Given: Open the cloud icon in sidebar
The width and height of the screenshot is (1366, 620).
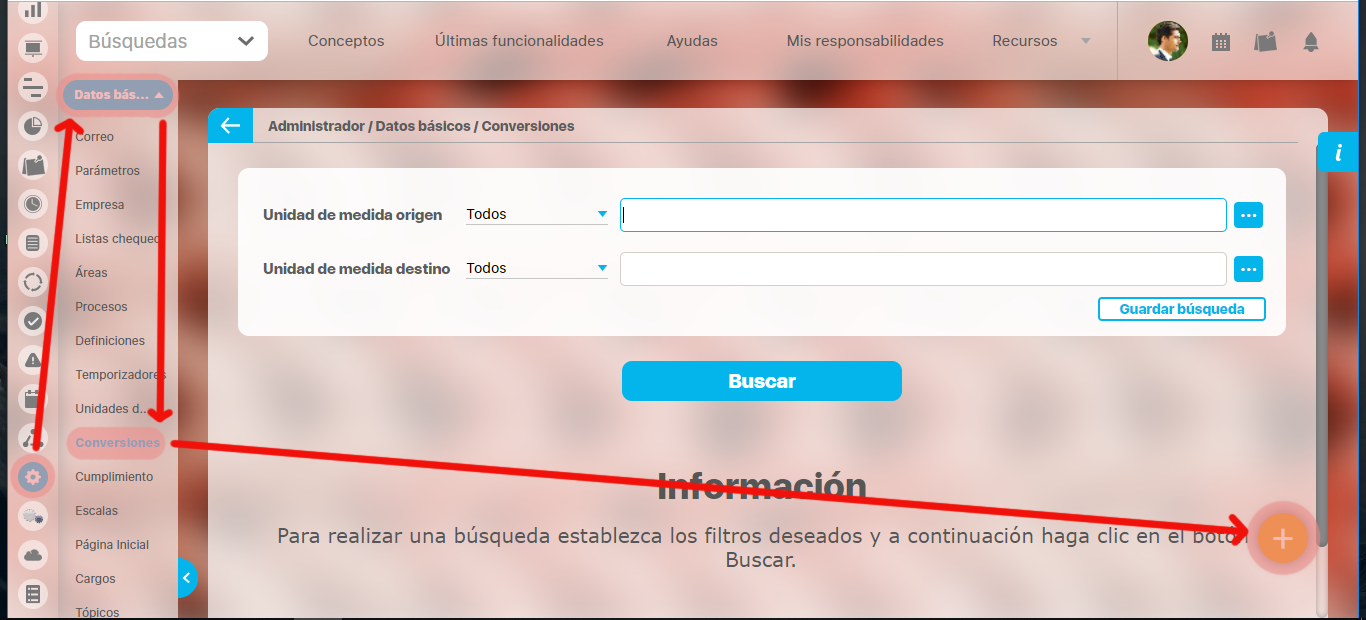Looking at the screenshot, I should point(33,554).
